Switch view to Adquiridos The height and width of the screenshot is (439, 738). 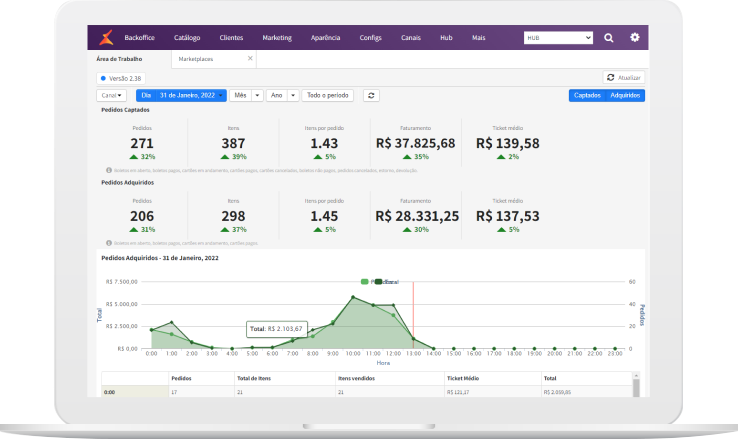point(626,95)
